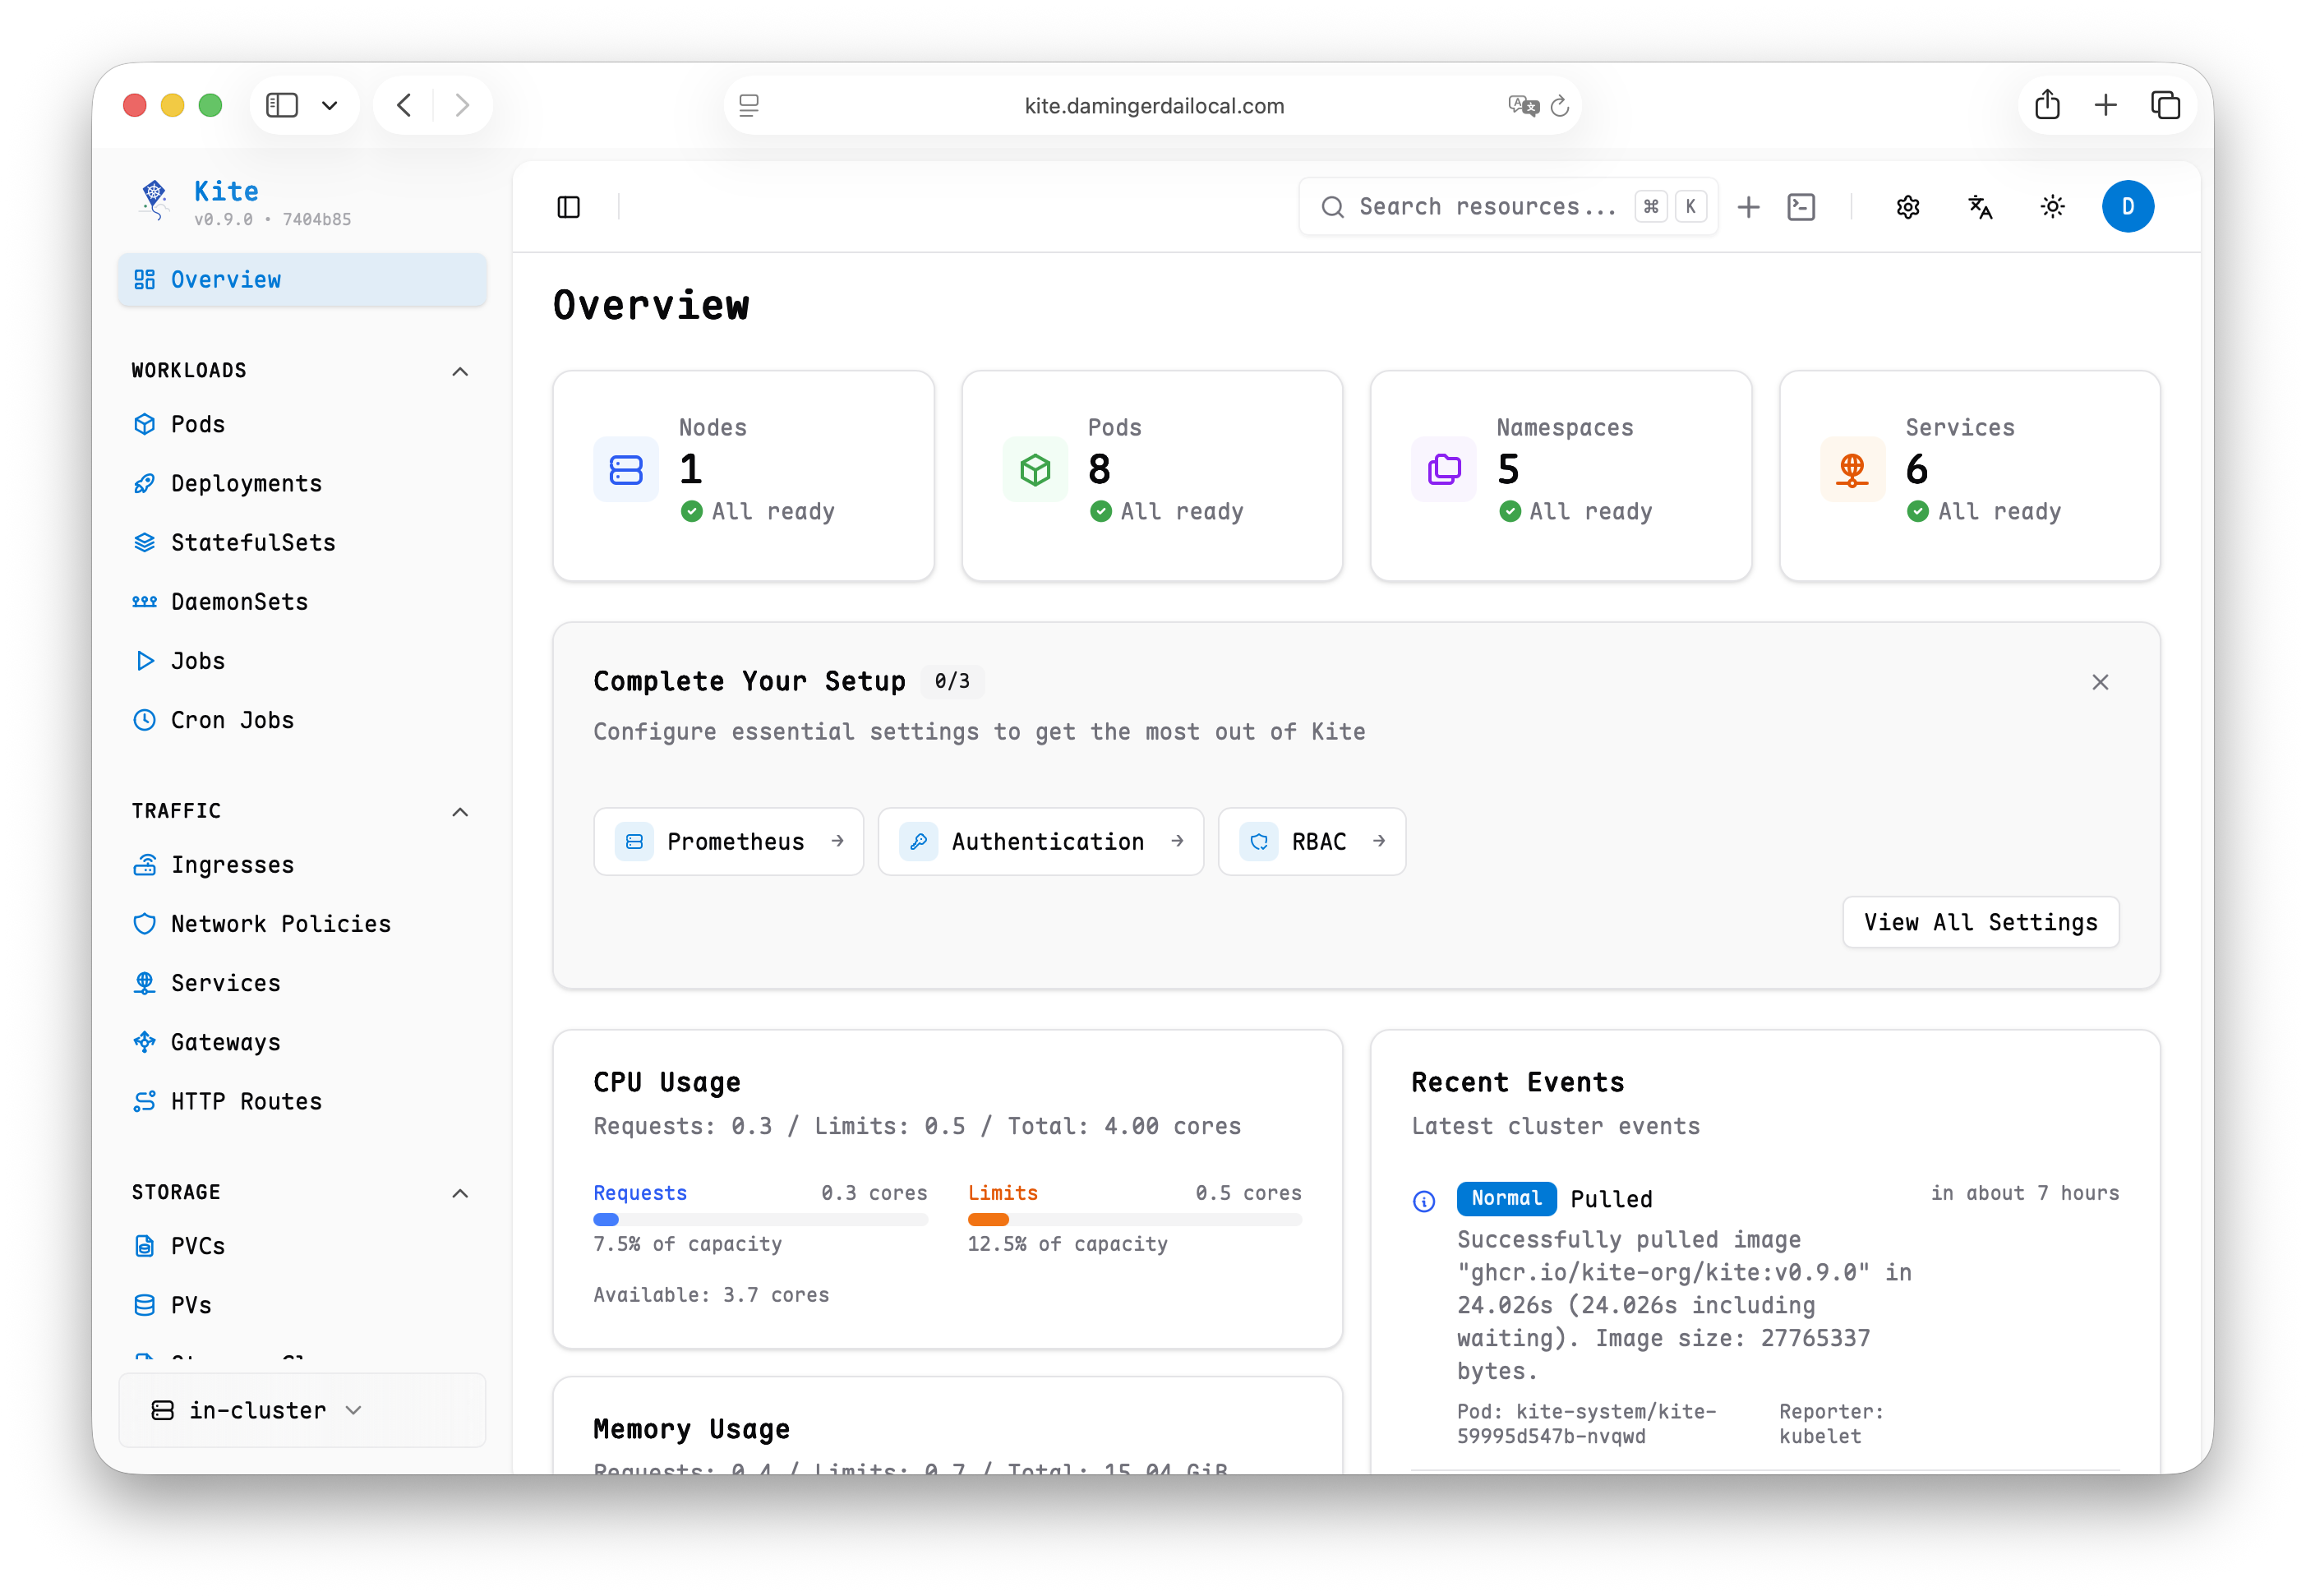Collapse the TRAFFIC section chevron
The width and height of the screenshot is (2306, 1596).
[460, 812]
